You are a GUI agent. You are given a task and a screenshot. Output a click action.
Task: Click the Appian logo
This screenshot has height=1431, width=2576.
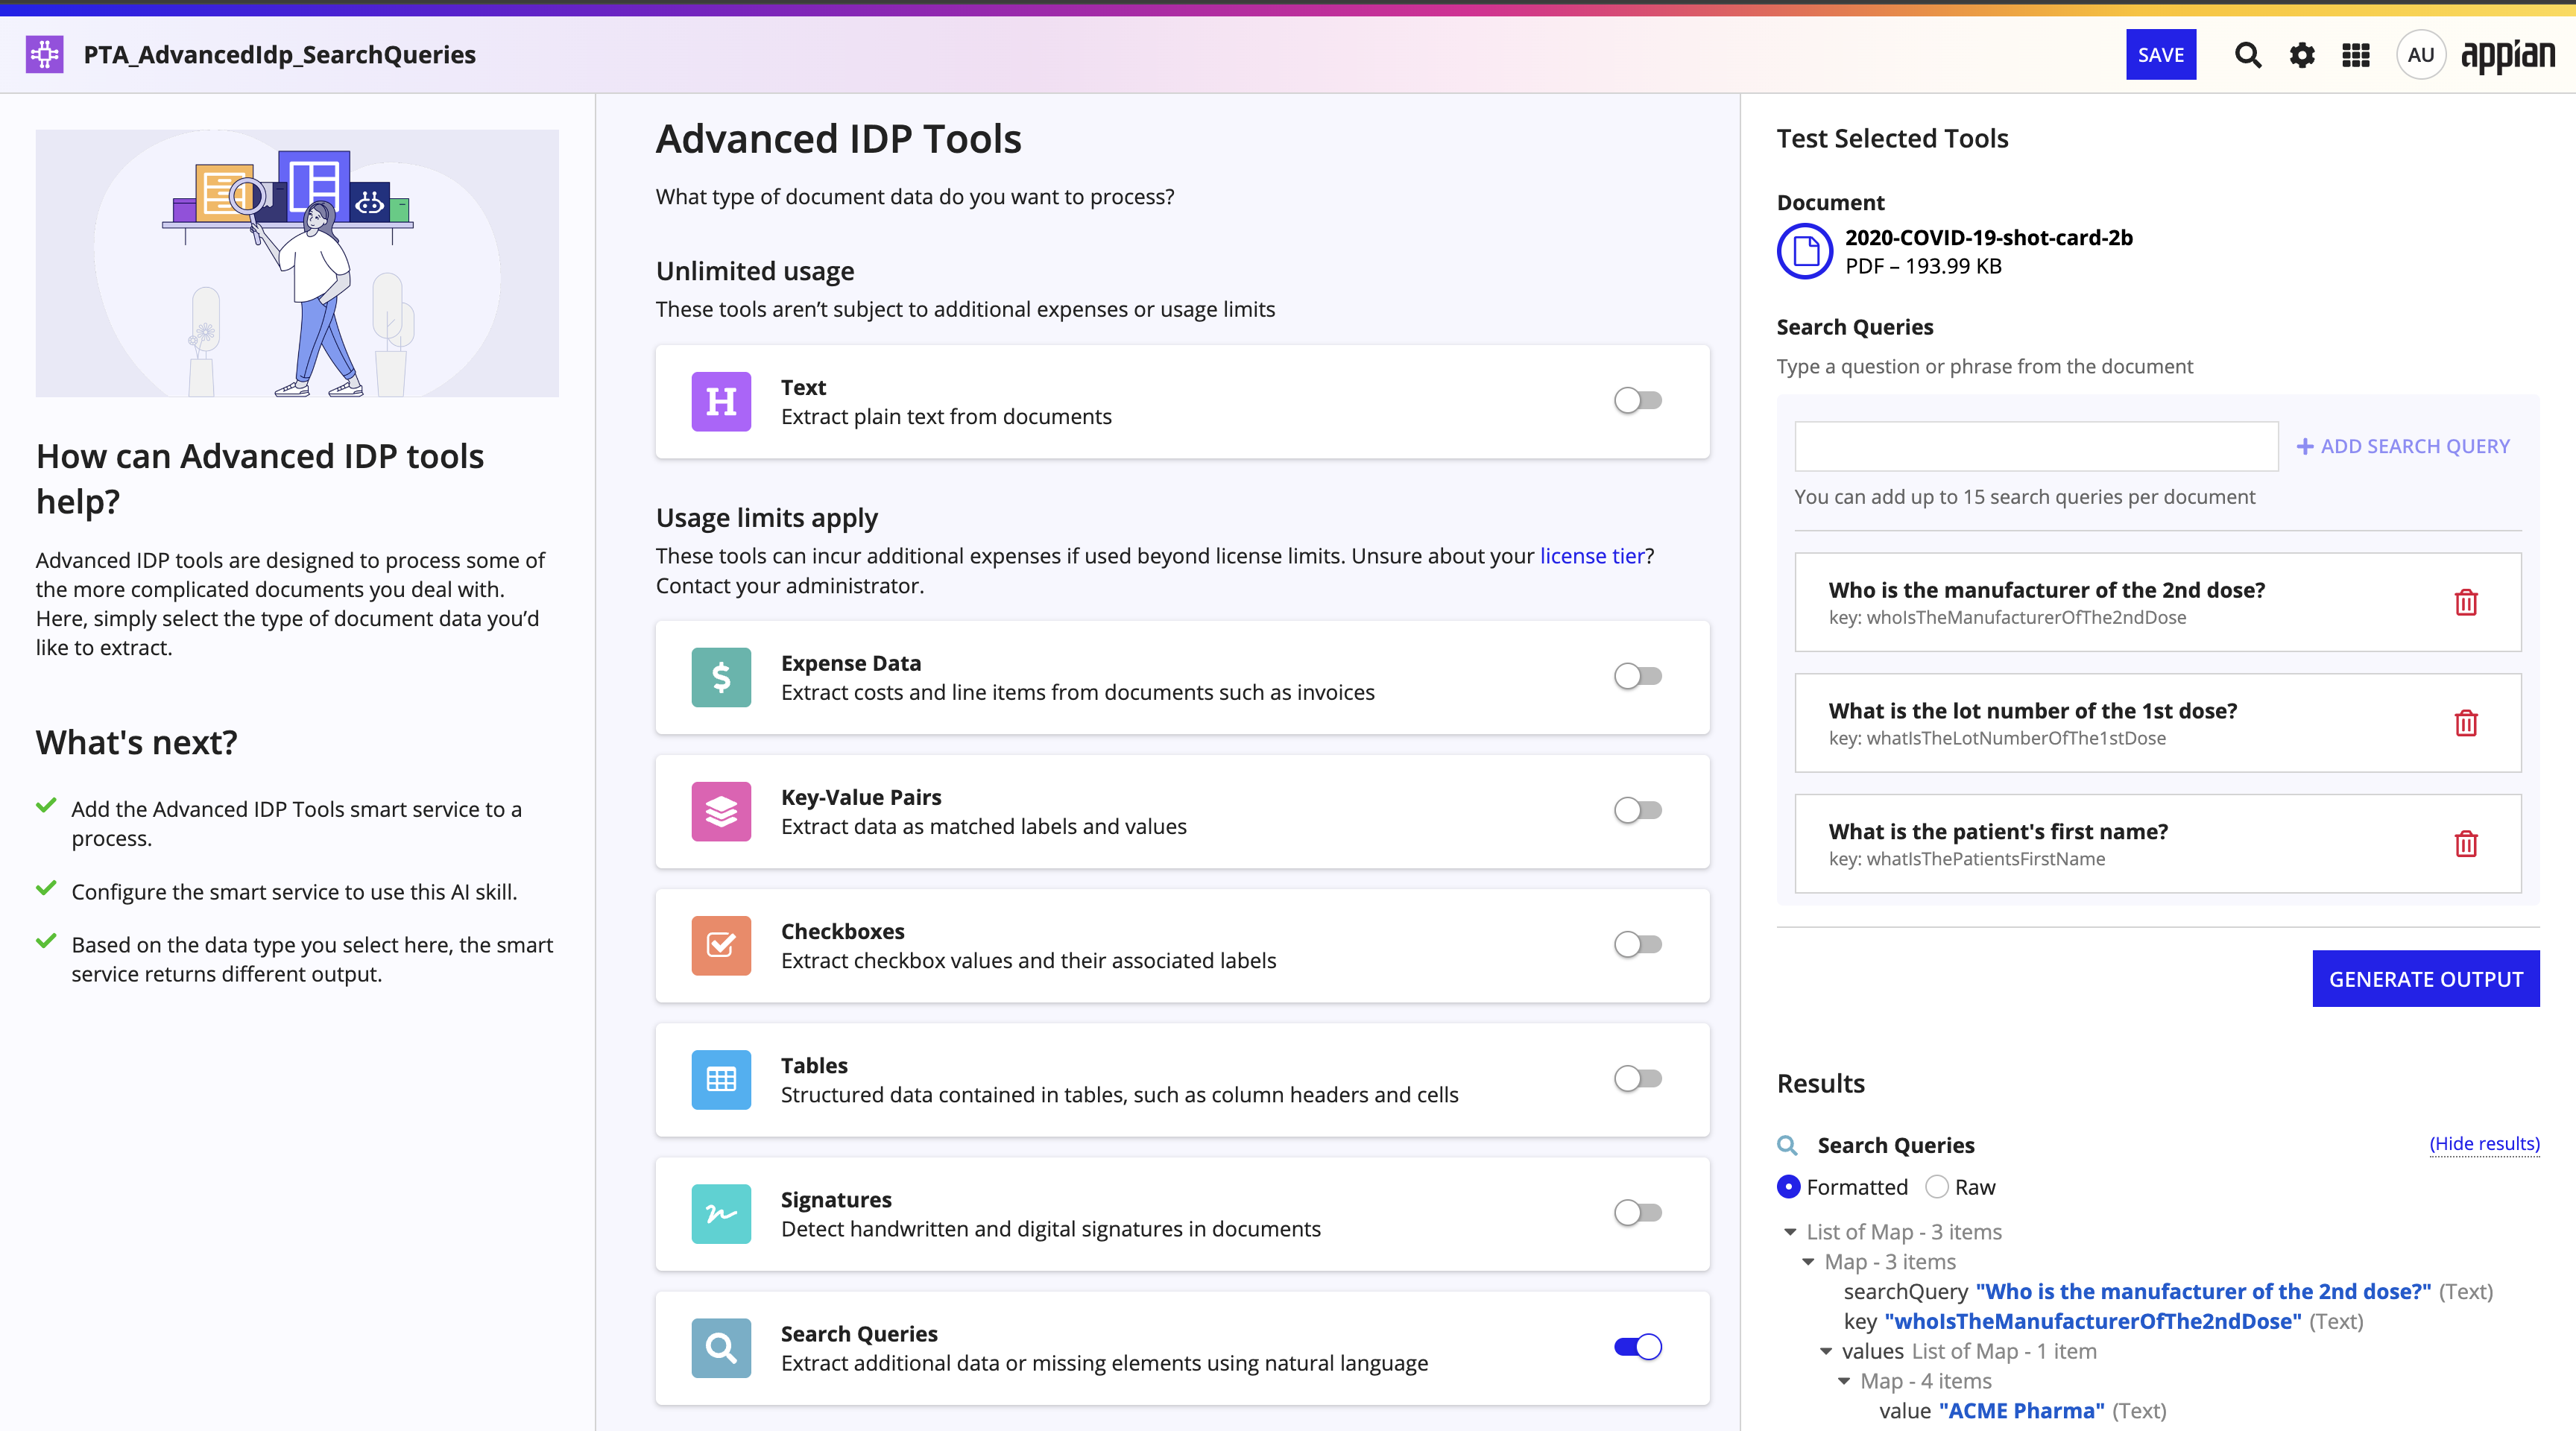point(2507,56)
